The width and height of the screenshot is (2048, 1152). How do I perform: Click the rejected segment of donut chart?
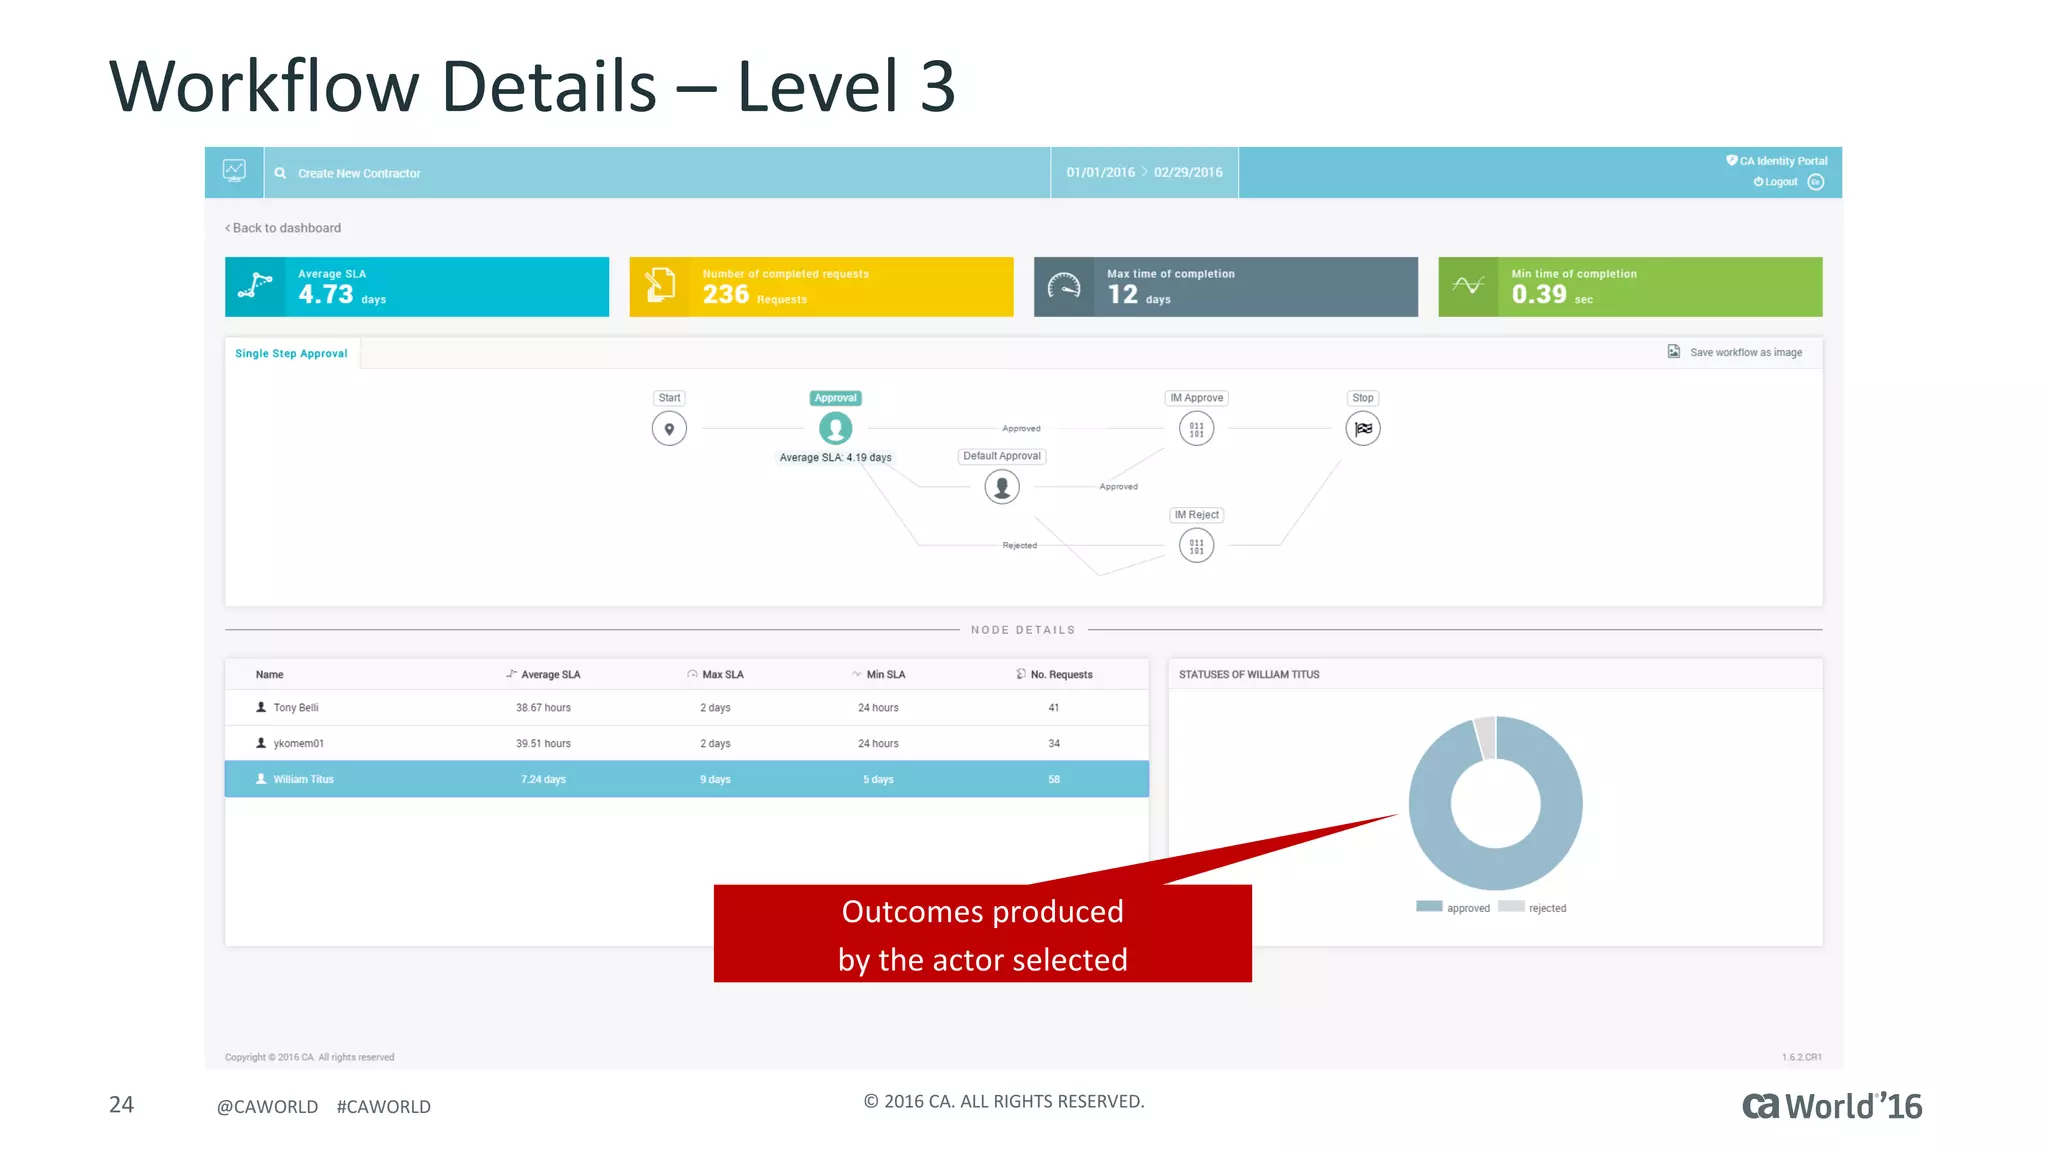[x=1485, y=738]
